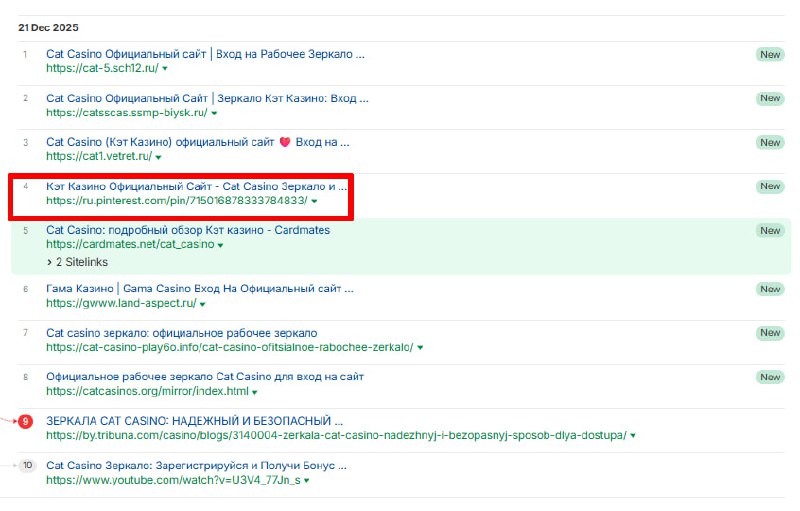The width and height of the screenshot is (800, 511).
Task: Click the cat-casino-play60.info dropdown arrow
Action: click(x=421, y=348)
